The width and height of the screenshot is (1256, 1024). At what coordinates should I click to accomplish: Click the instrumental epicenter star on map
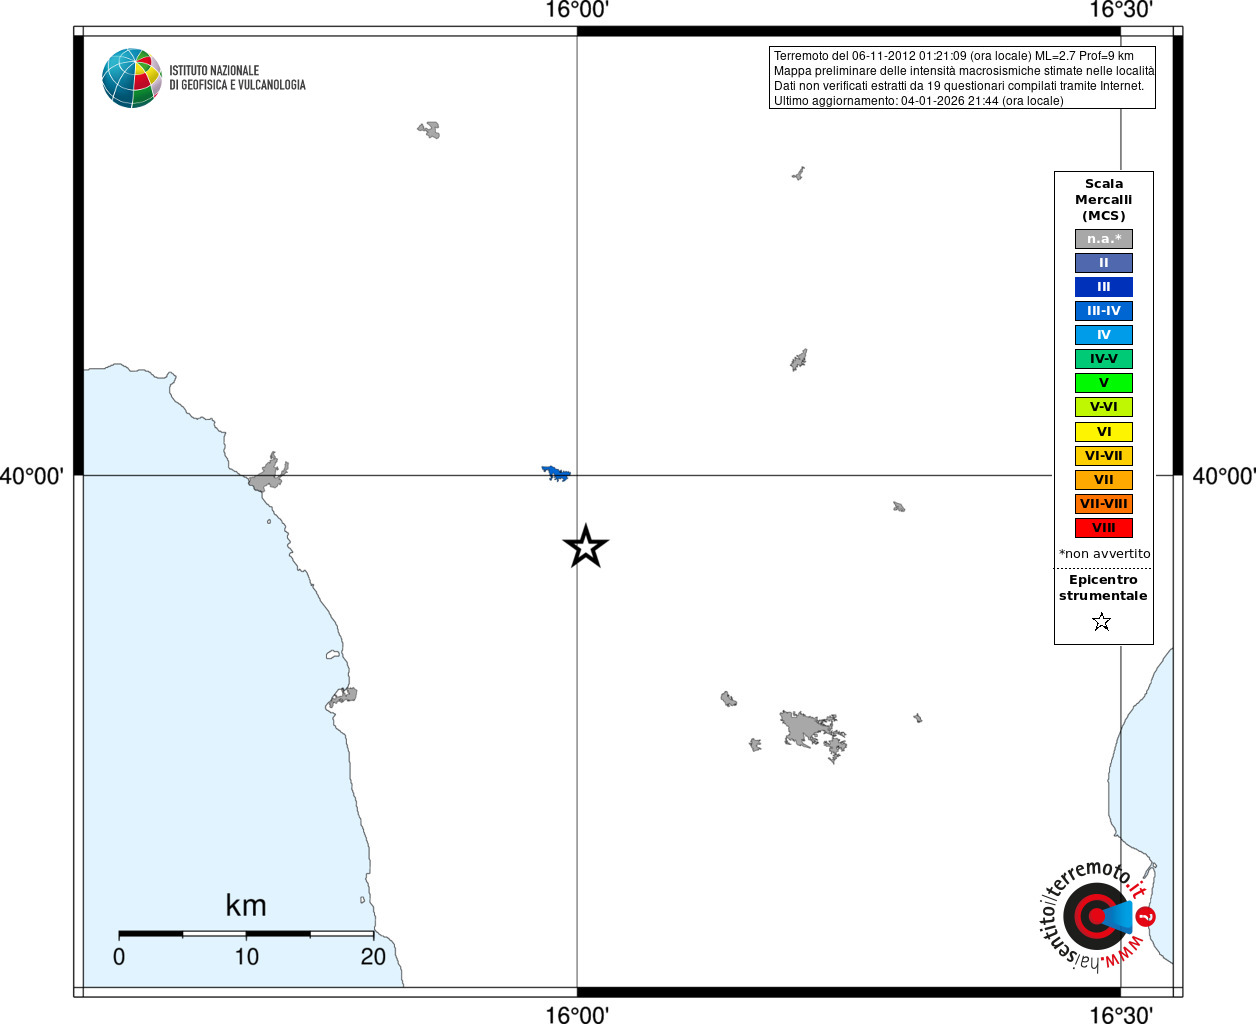click(x=586, y=546)
